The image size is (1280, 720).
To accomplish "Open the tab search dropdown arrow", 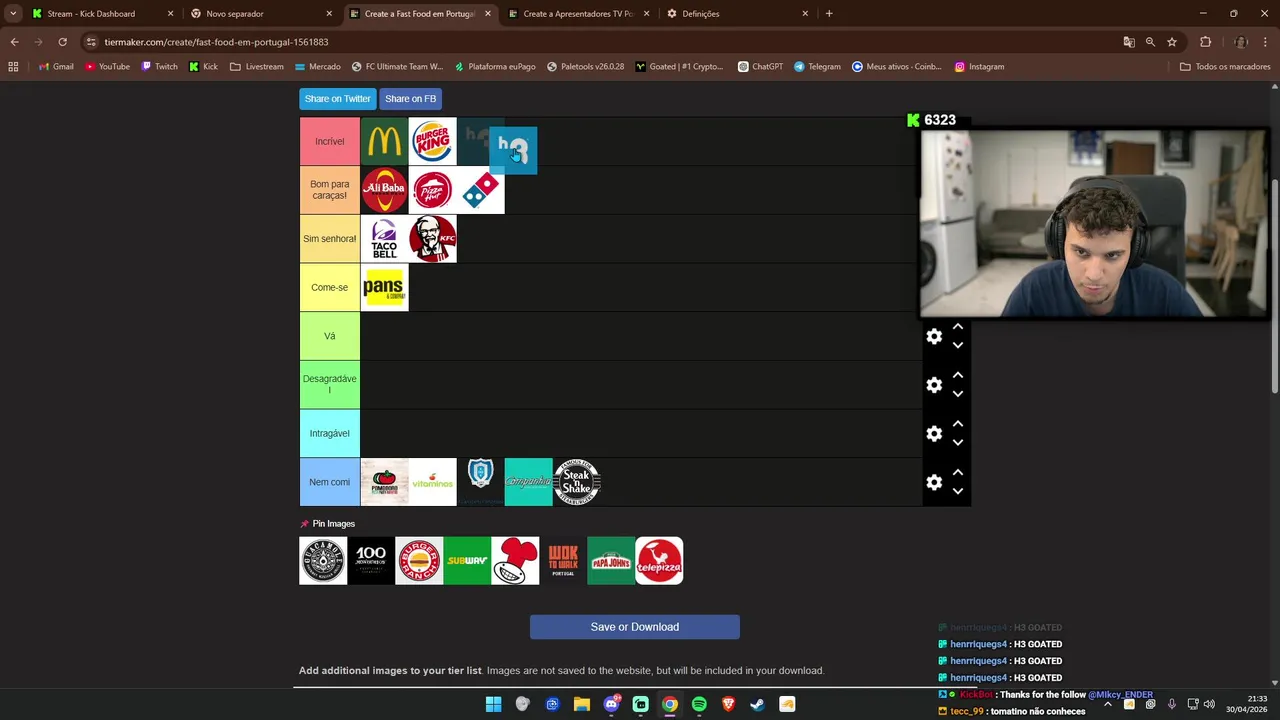I will click(13, 14).
